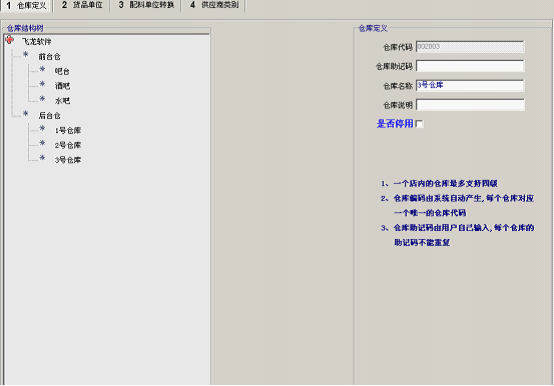
Task: Select the 3号仓库 tree node
Action: [68, 160]
